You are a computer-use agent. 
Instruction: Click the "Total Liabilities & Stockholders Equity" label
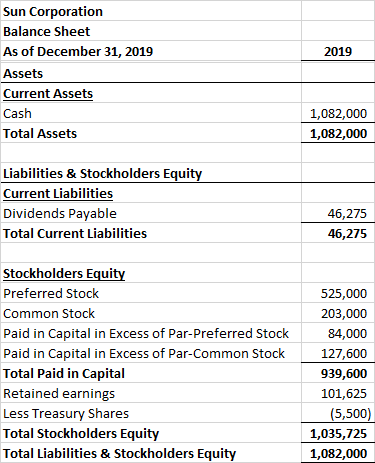pos(119,454)
